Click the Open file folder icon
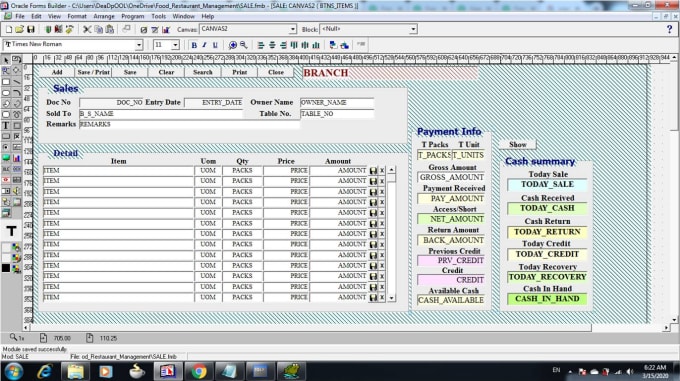The width and height of the screenshot is (680, 381). pos(20,29)
